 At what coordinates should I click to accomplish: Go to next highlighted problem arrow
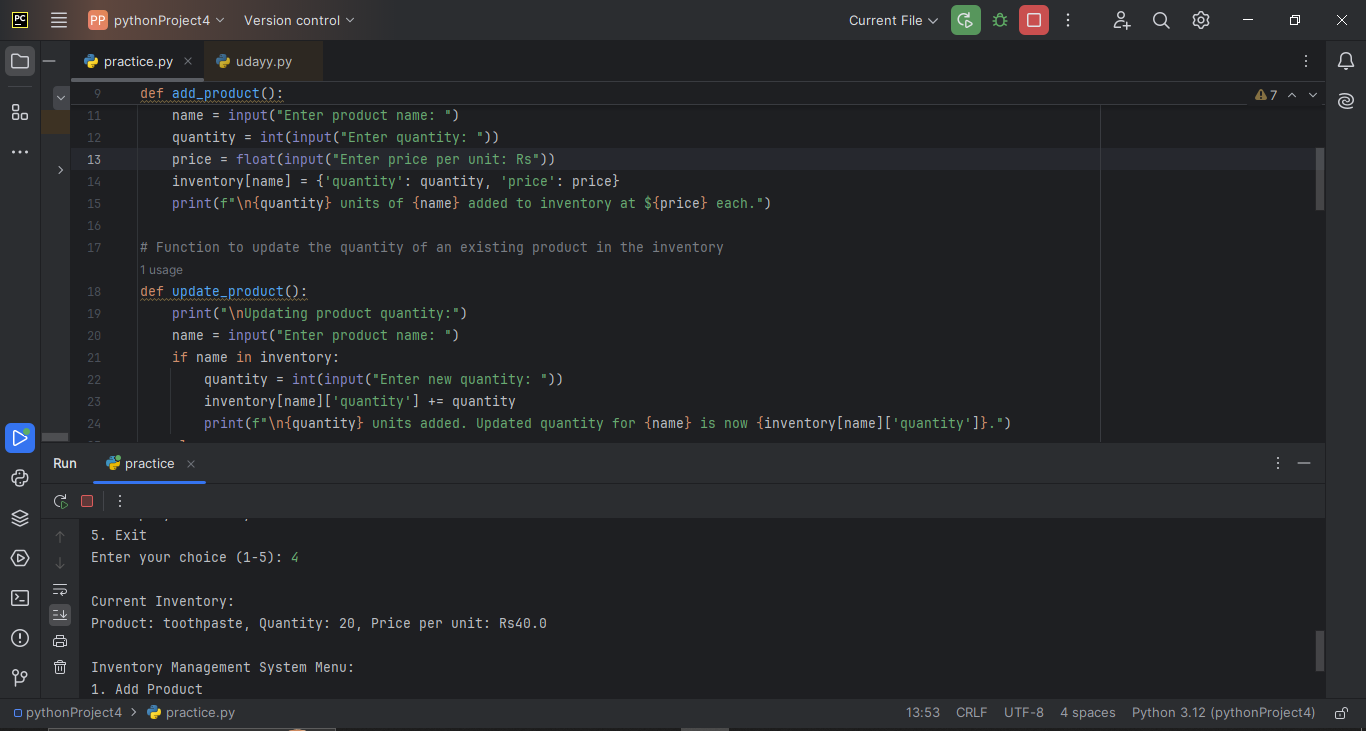tap(1313, 95)
